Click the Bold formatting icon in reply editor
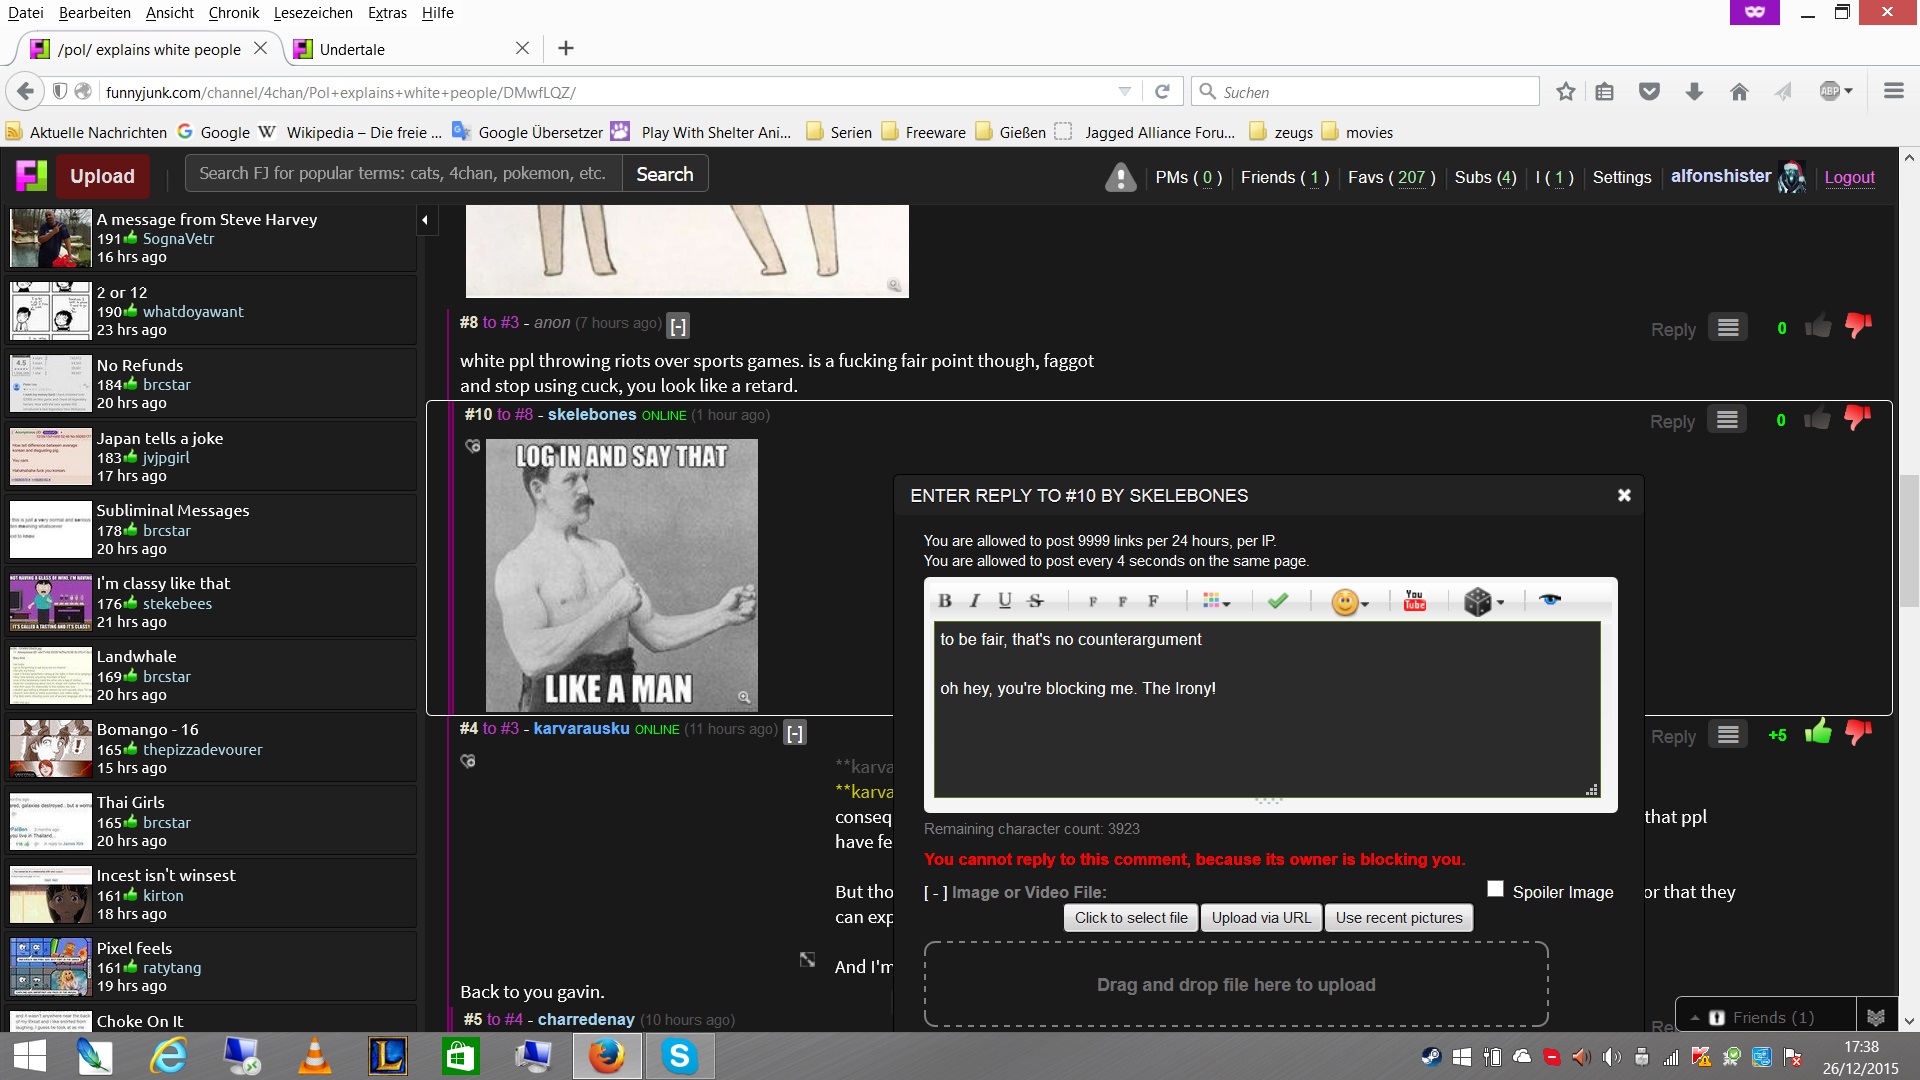The image size is (1920, 1080). 944,601
